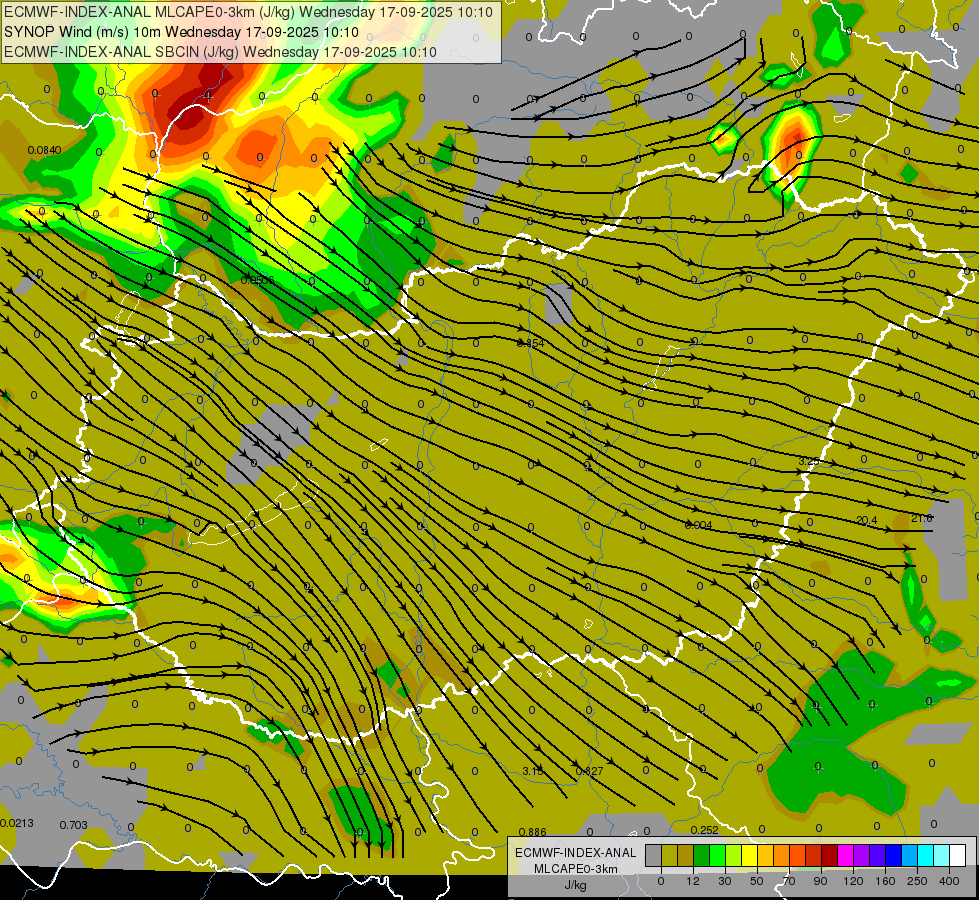This screenshot has width=979, height=900.
Task: Click the legend tick value 160
Action: click(885, 881)
